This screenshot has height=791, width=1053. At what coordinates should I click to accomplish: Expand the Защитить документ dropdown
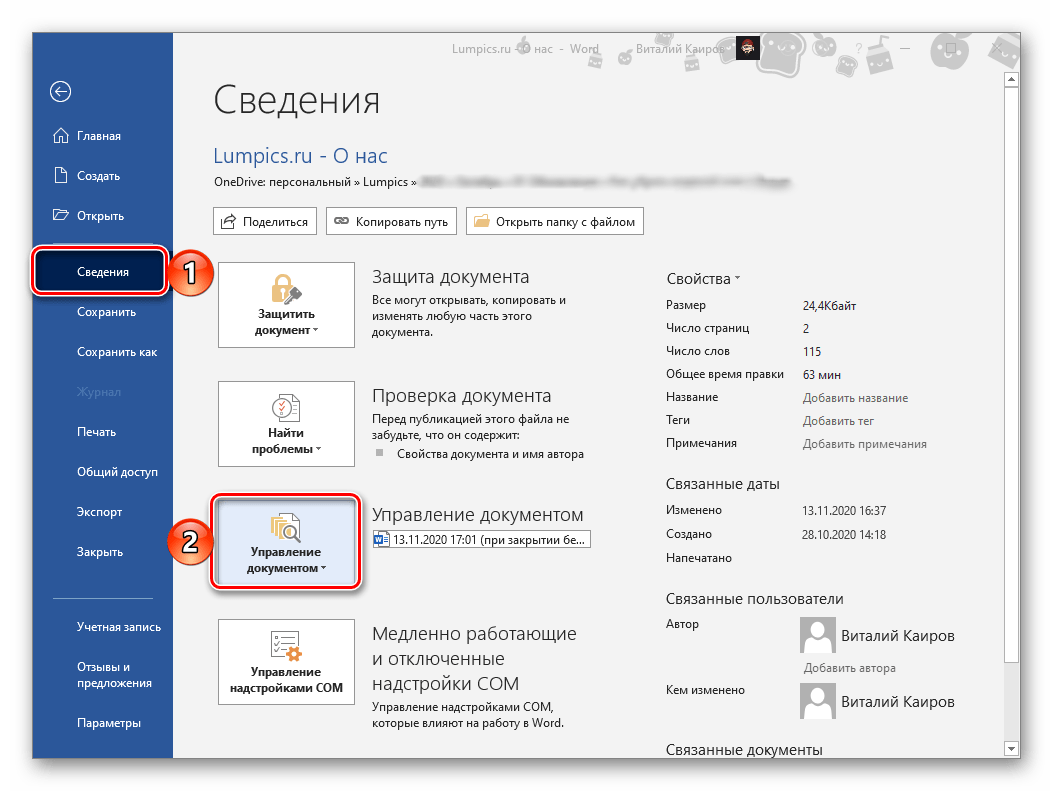(286, 305)
